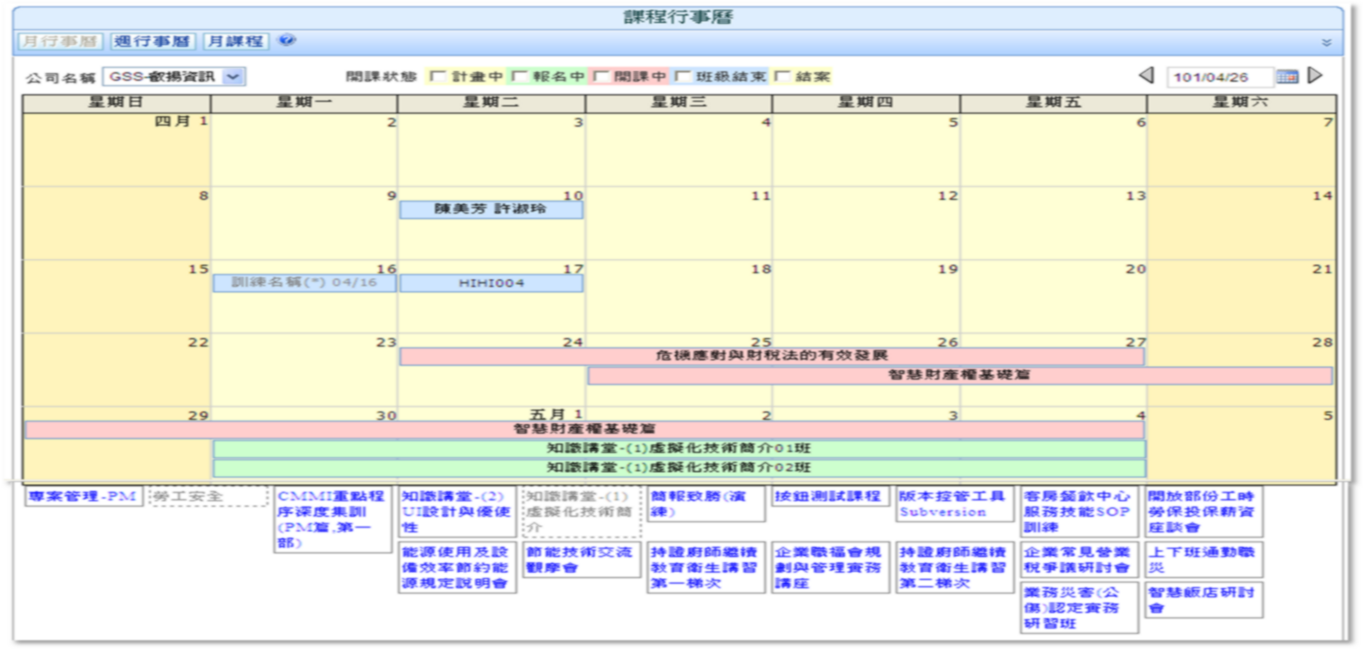1364x649 pixels.
Task: Open 知識講堂-(1)虛擬化技術簡介01班 event
Action: [x=679, y=449]
